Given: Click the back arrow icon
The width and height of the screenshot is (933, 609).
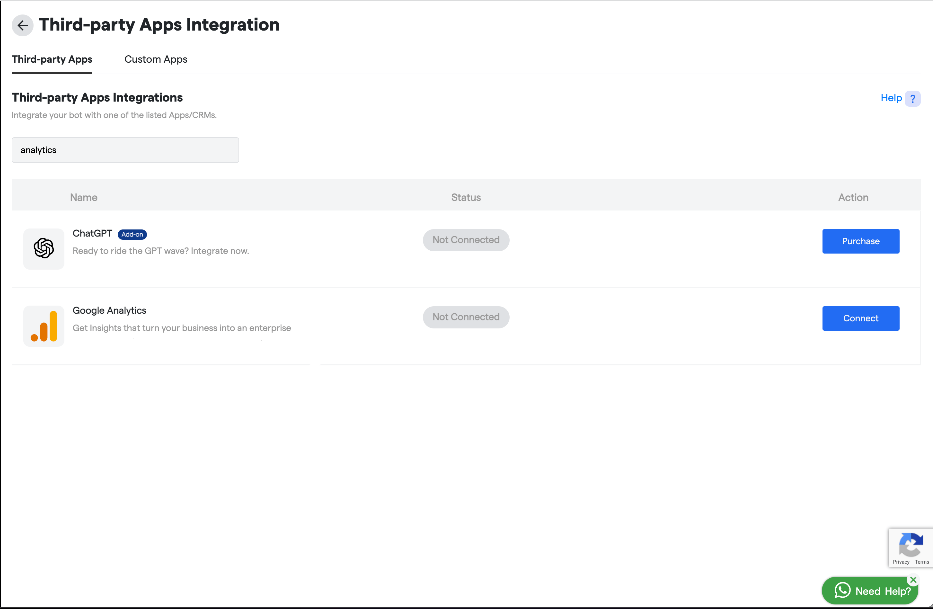Looking at the screenshot, I should [x=22, y=26].
